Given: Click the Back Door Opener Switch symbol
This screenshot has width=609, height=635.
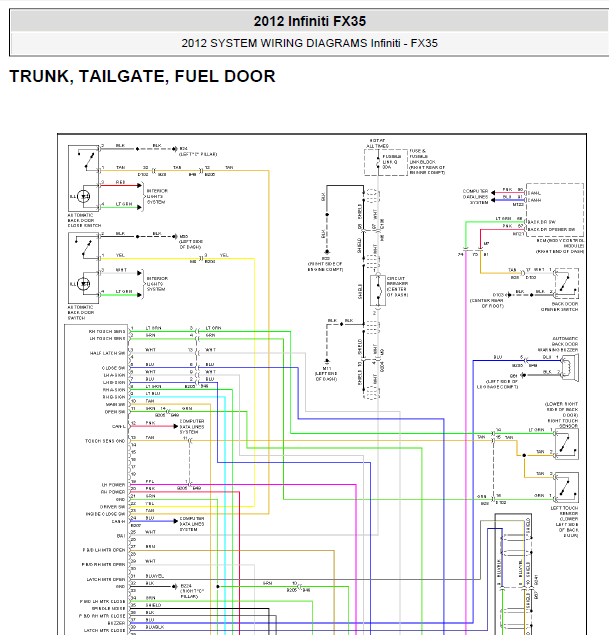Looking at the screenshot, I should pyautogui.click(x=566, y=284).
